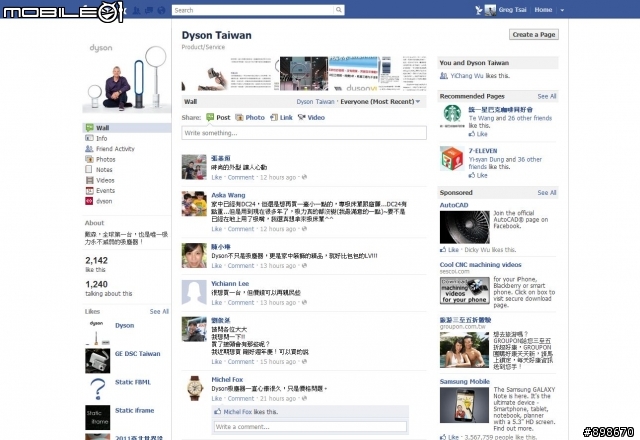
Task: Open GE DSC Taiwan page
Action: [x=138, y=354]
